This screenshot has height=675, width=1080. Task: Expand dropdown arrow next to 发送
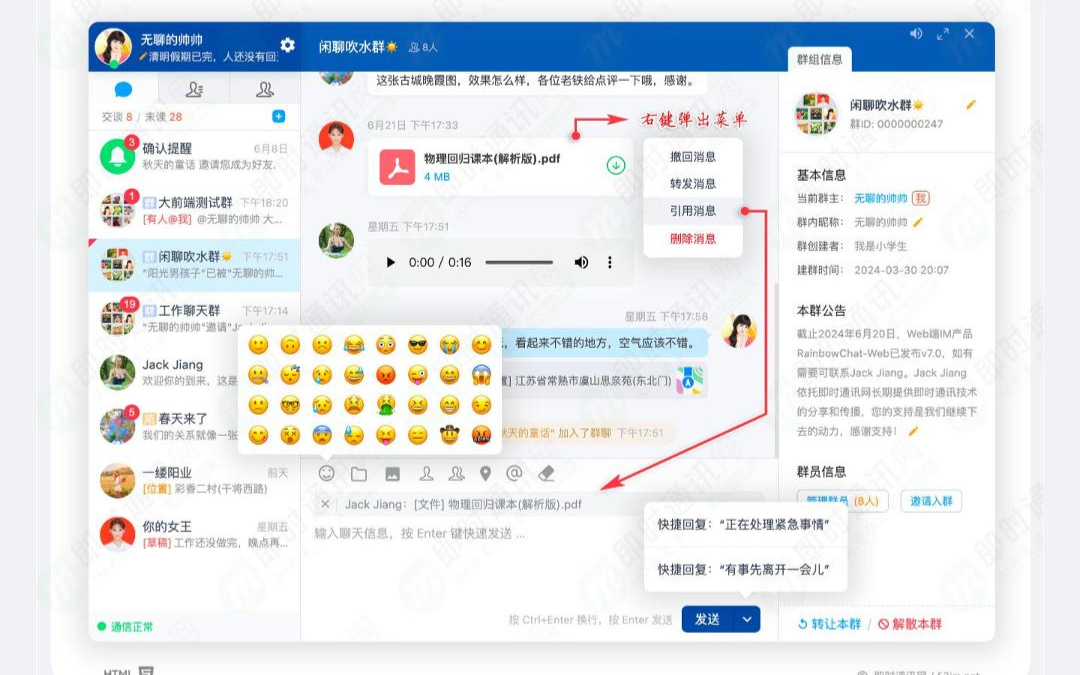tap(747, 619)
